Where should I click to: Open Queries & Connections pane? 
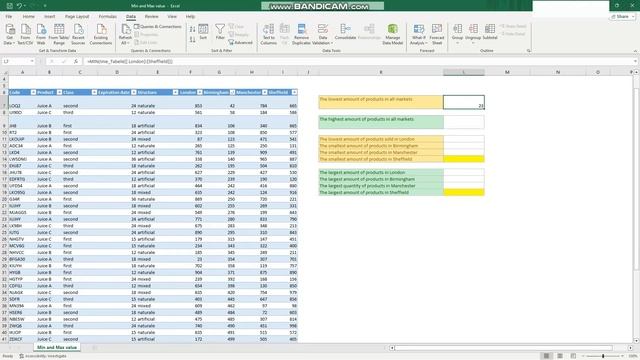click(158, 27)
